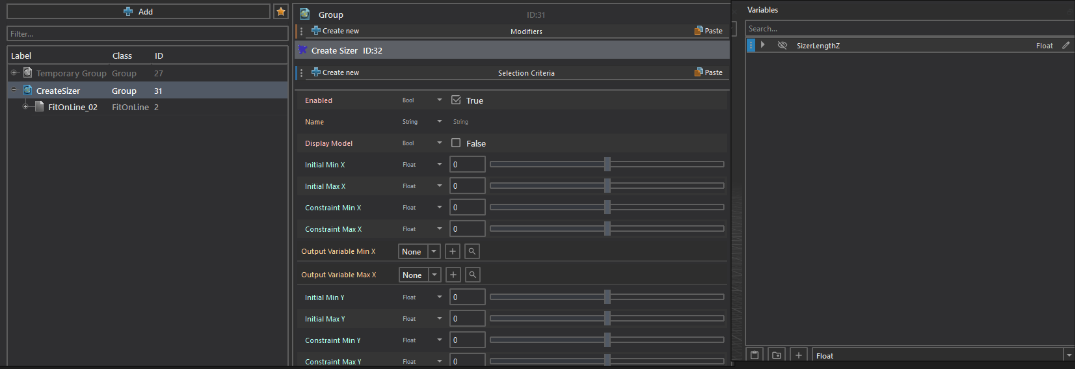The width and height of the screenshot is (1075, 369).
Task: Click the Constraint Min Y value field
Action: click(x=468, y=340)
